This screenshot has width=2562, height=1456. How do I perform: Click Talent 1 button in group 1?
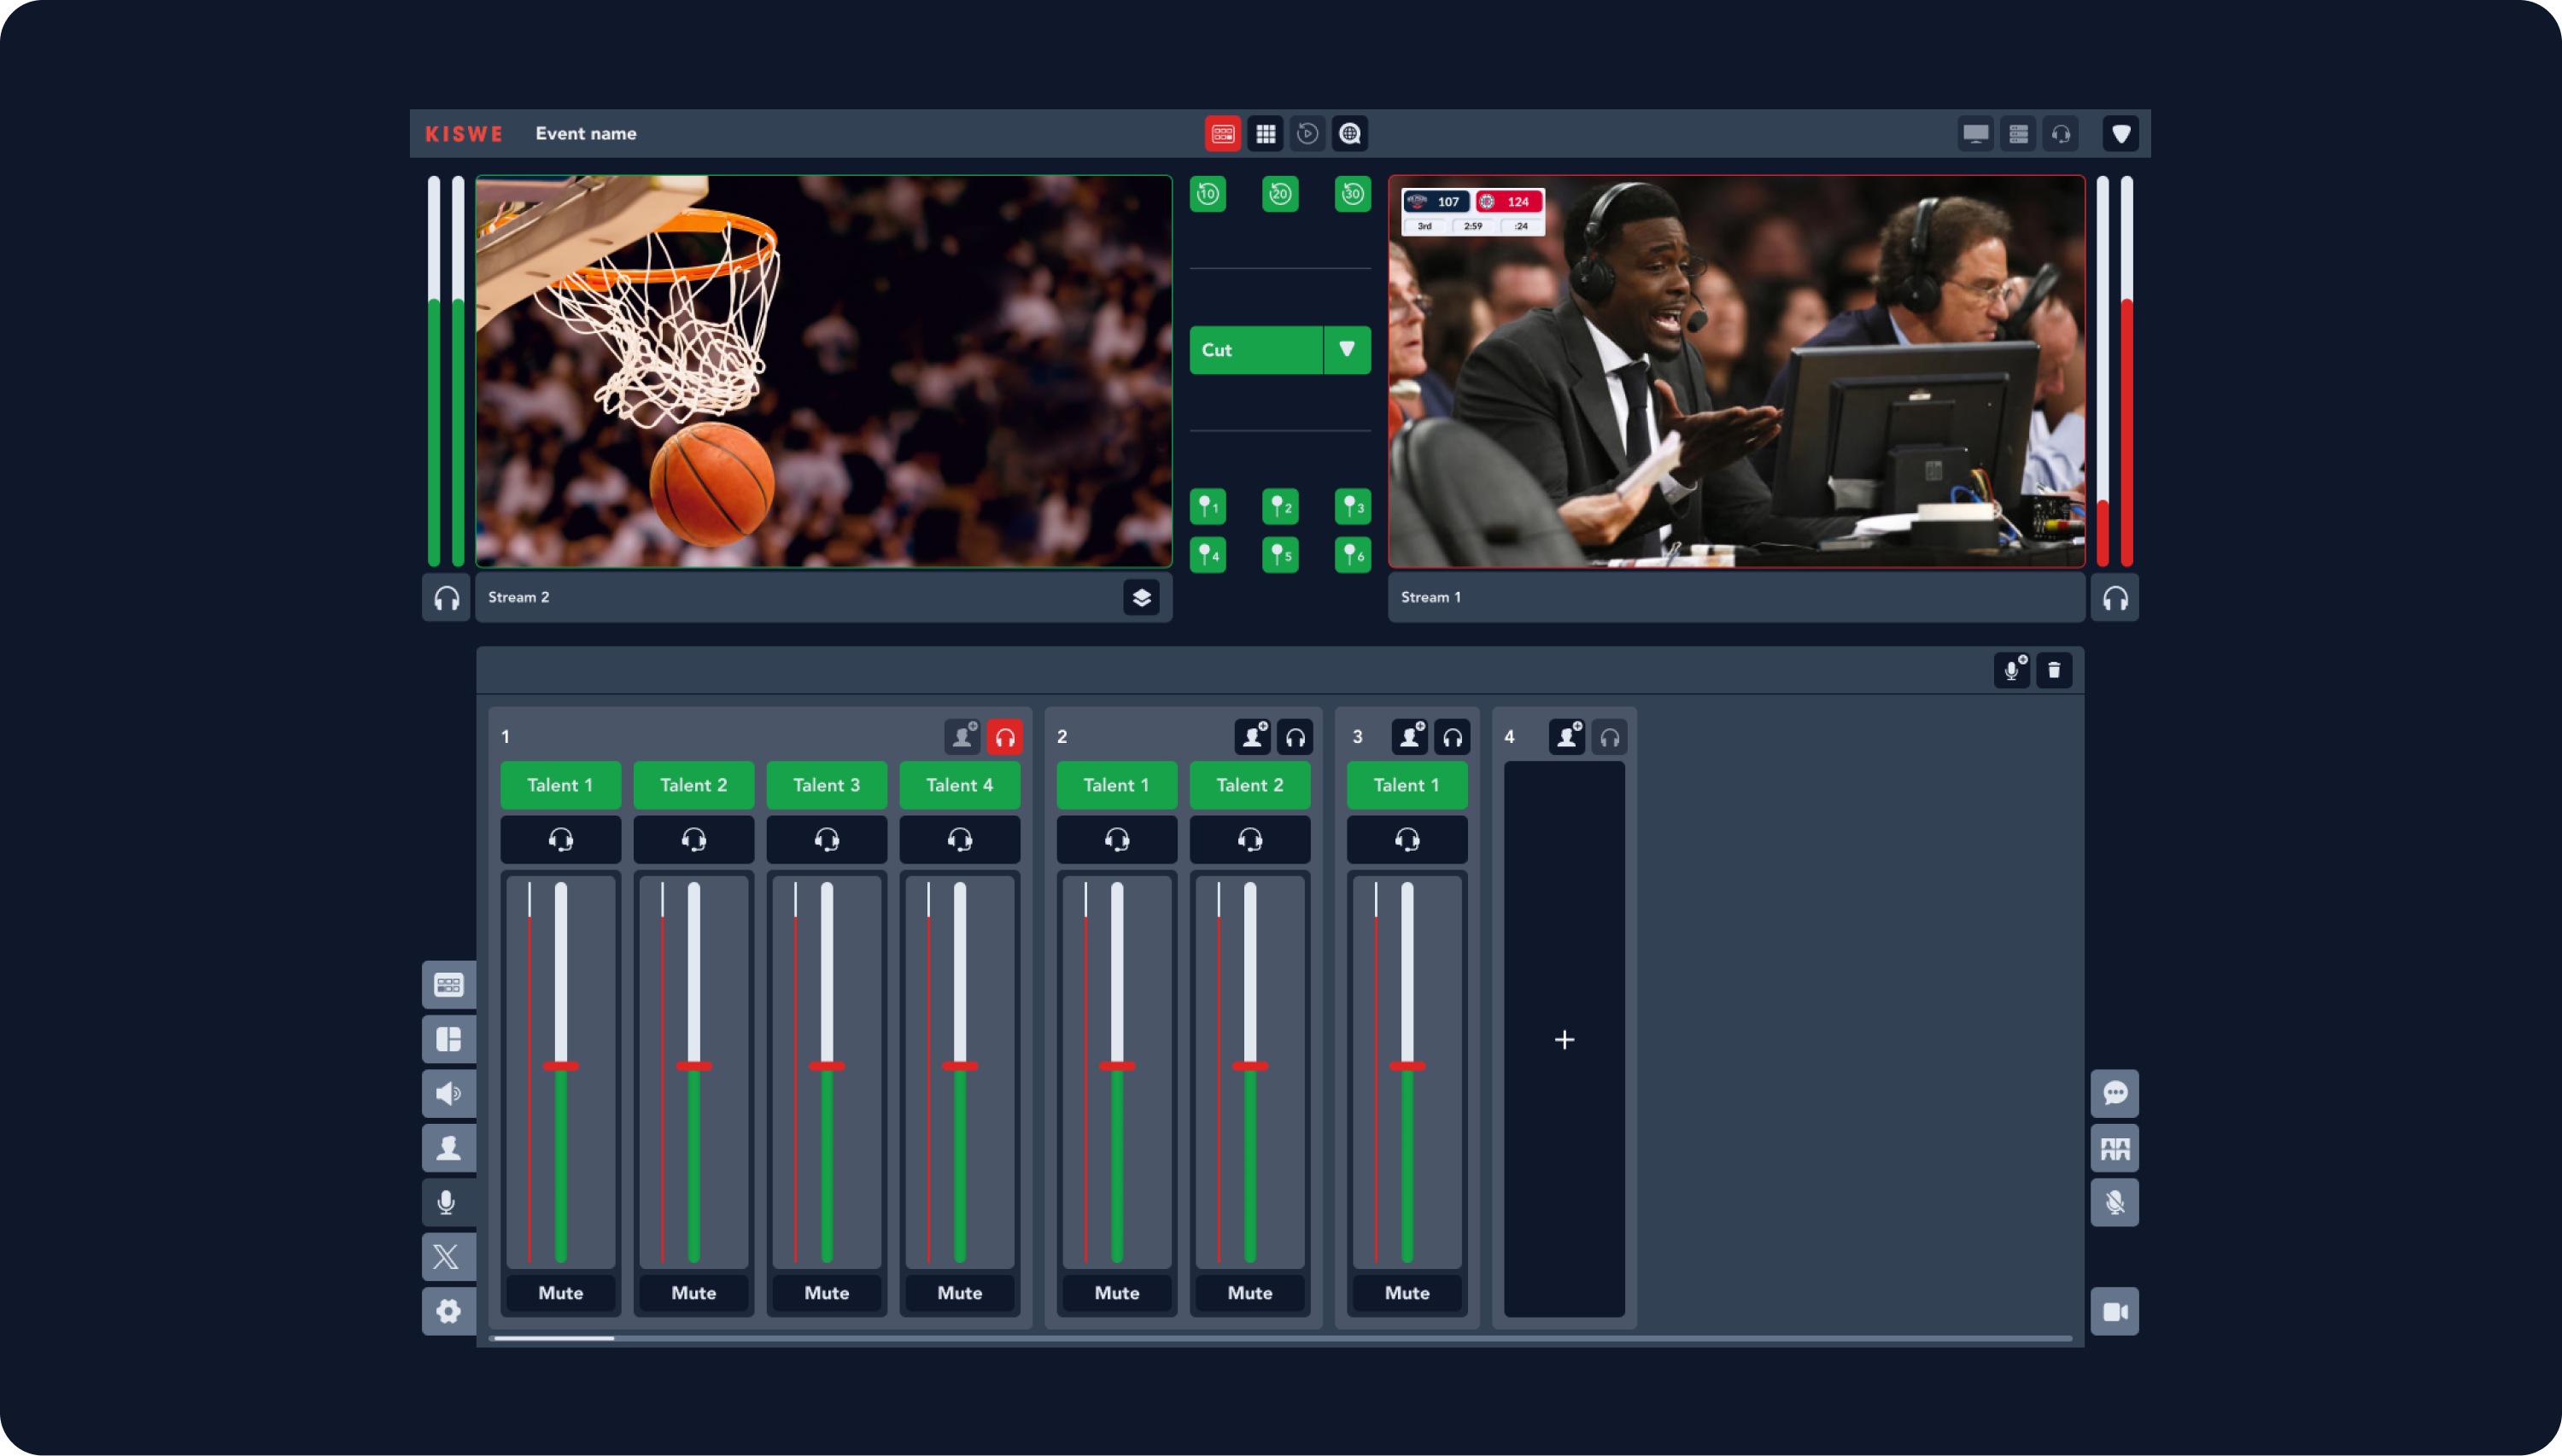[560, 786]
